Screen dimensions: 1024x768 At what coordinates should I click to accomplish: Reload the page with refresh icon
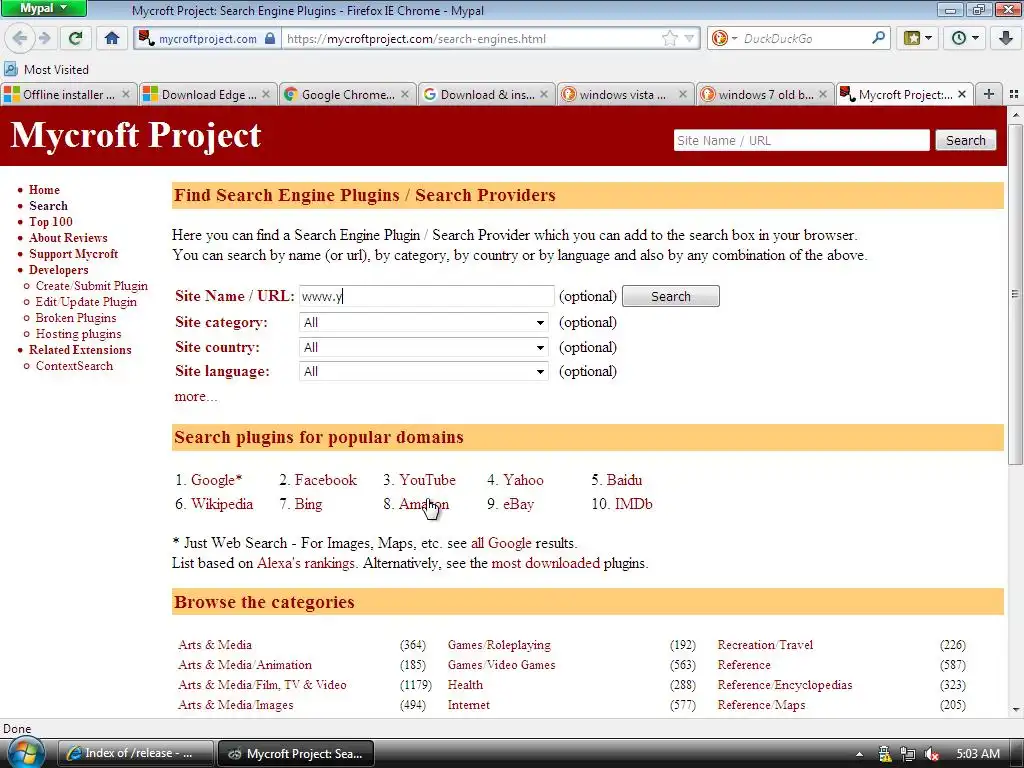pos(76,38)
